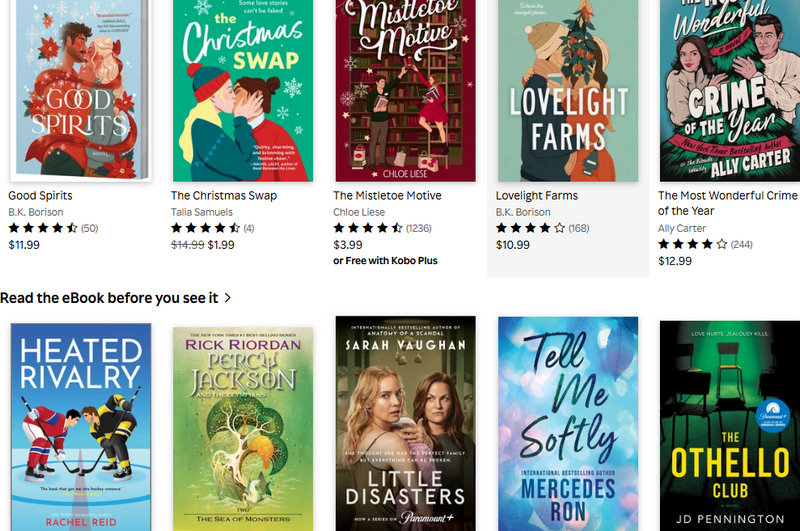Open the Good Spirits book cover
This screenshot has width=800, height=531.
(81, 90)
